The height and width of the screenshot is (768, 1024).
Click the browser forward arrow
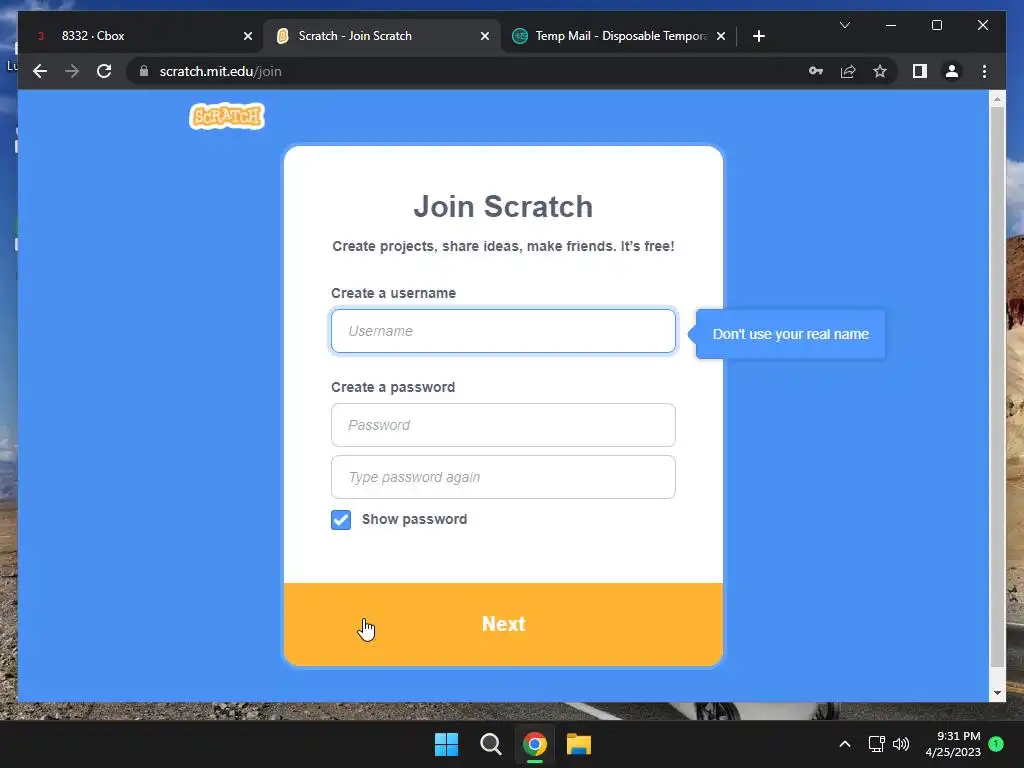click(72, 71)
